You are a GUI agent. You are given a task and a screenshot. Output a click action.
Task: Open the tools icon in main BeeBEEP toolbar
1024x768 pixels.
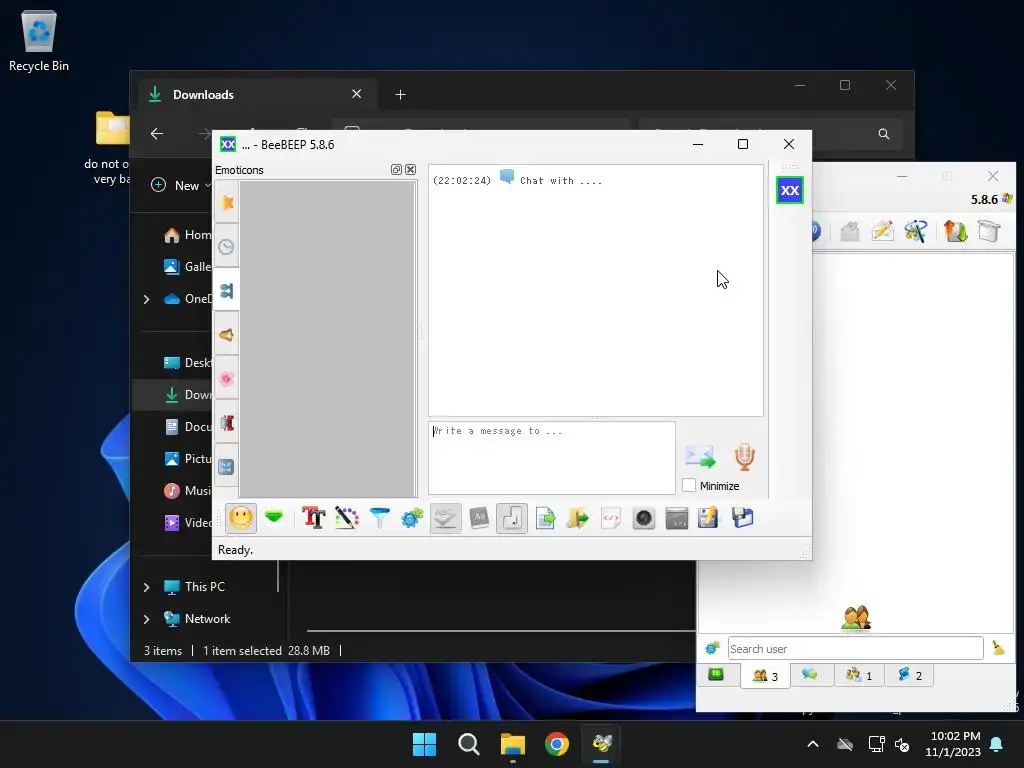coord(916,231)
